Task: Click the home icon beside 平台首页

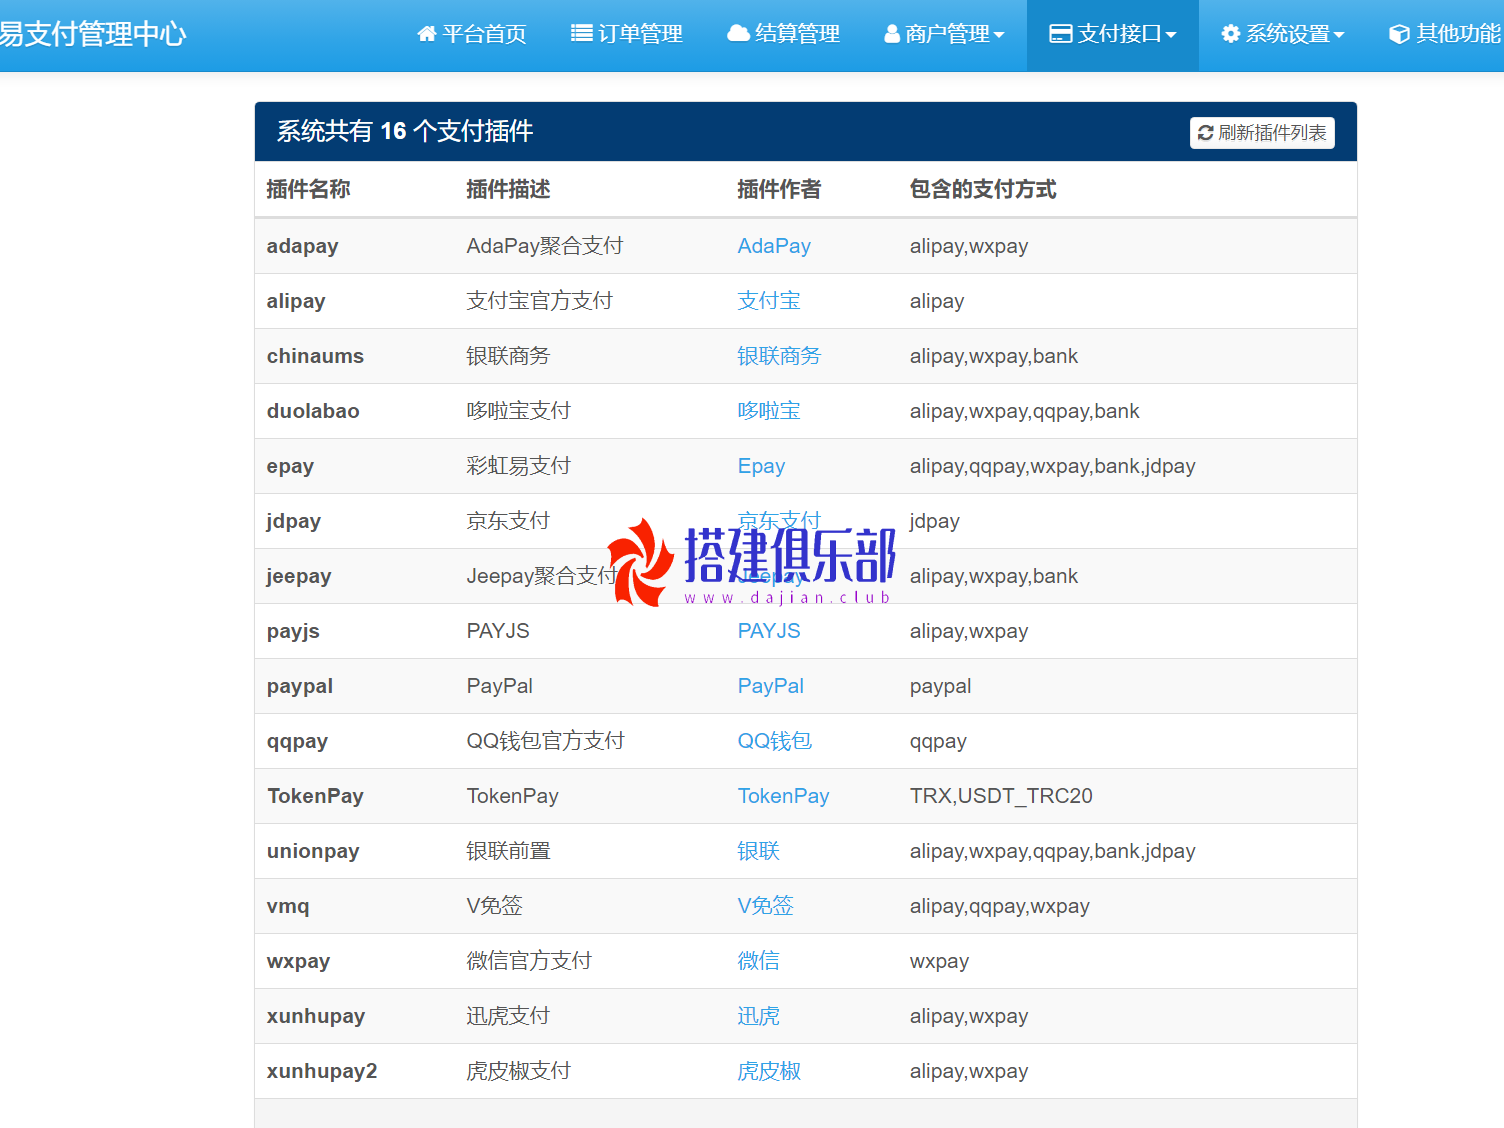Action: point(427,34)
